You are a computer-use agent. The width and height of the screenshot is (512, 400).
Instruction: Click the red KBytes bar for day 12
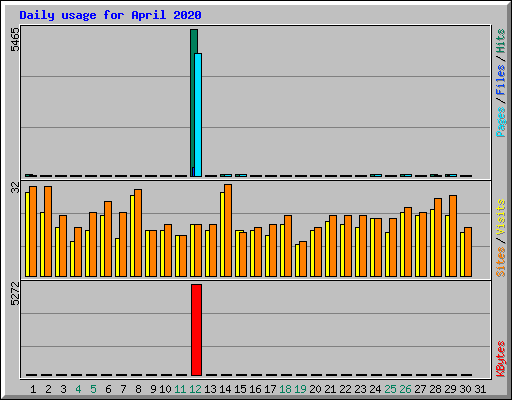click(196, 330)
